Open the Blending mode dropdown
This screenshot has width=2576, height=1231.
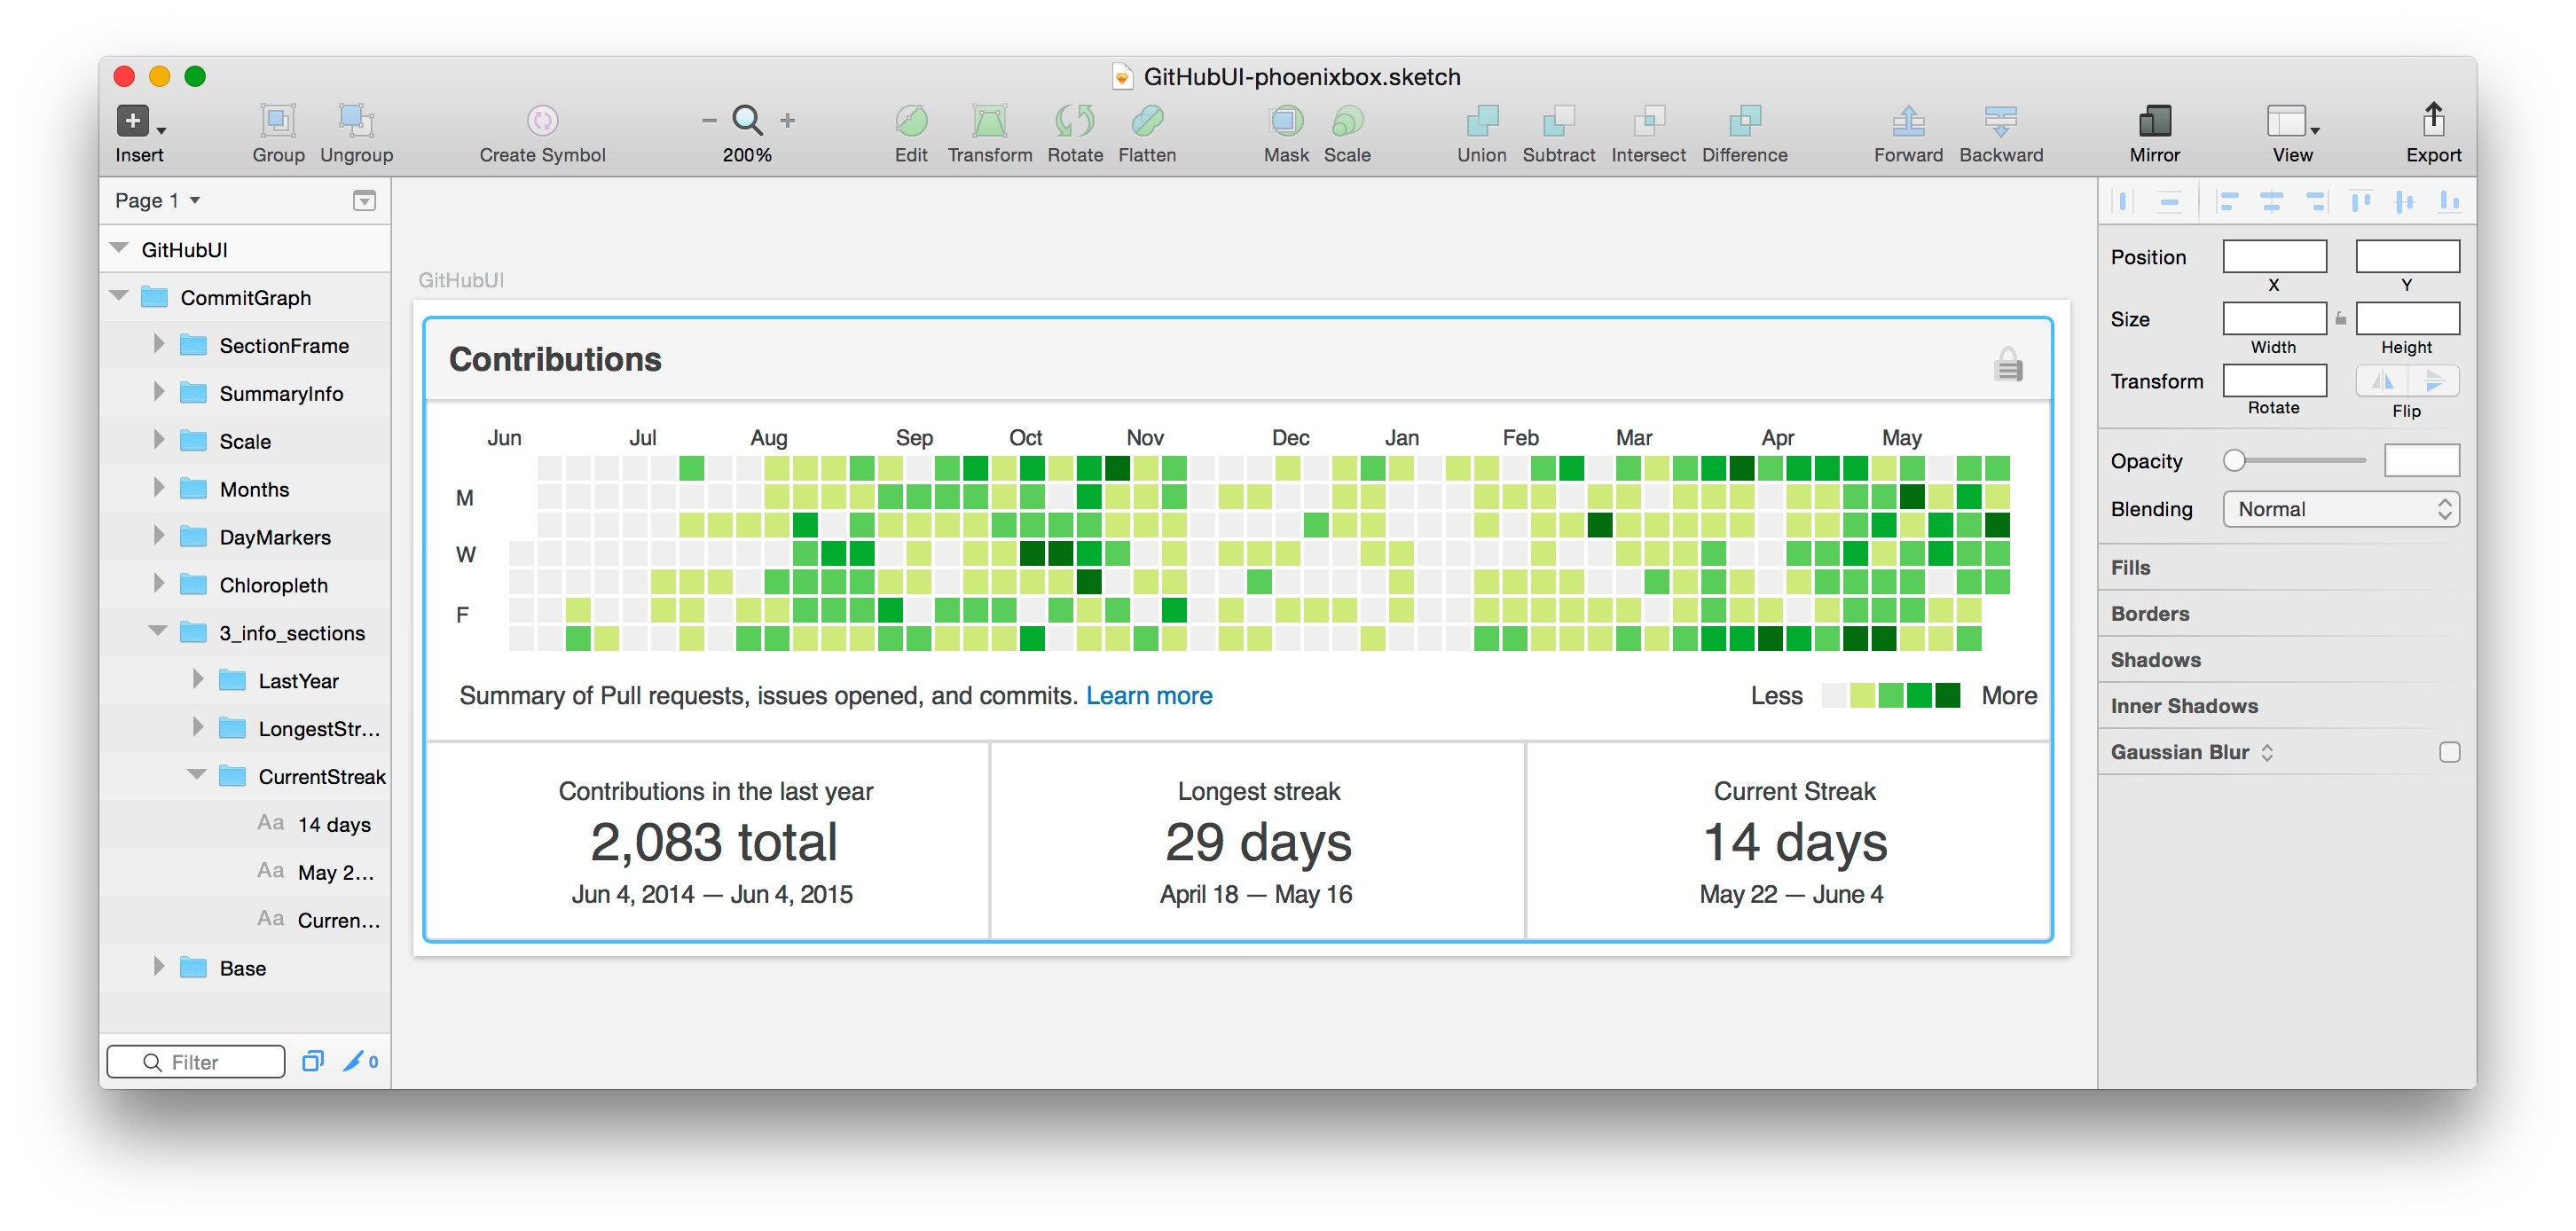pyautogui.click(x=2340, y=509)
